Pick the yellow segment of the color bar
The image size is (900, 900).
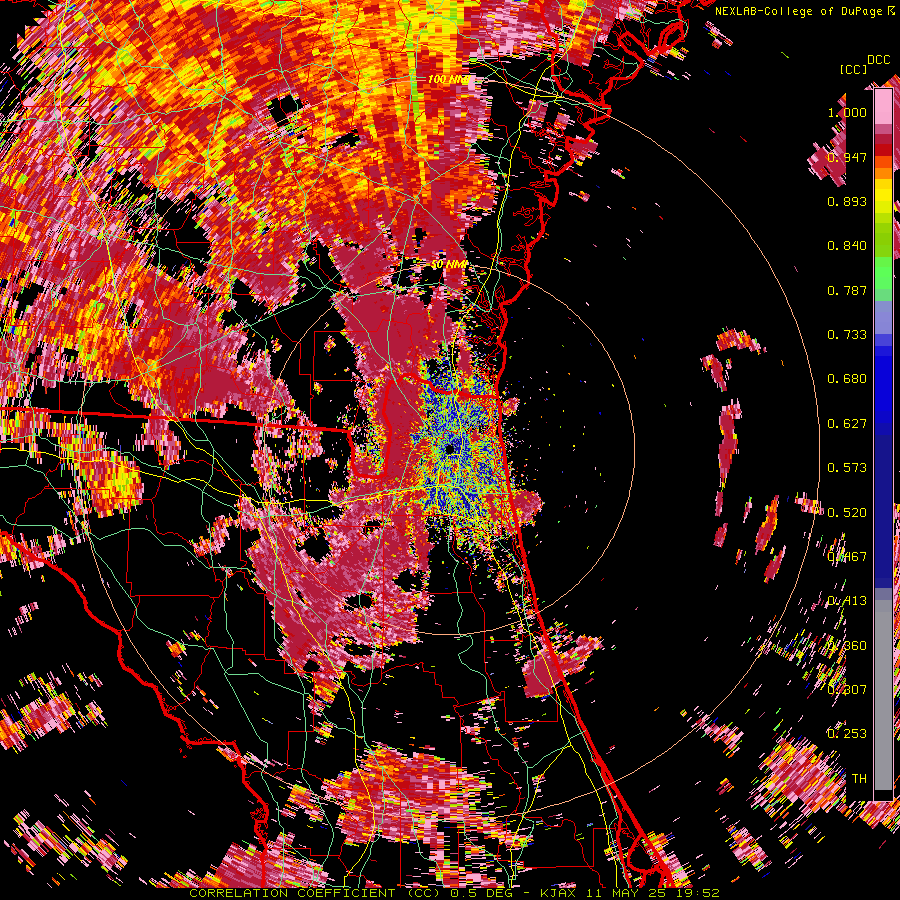[x=883, y=195]
